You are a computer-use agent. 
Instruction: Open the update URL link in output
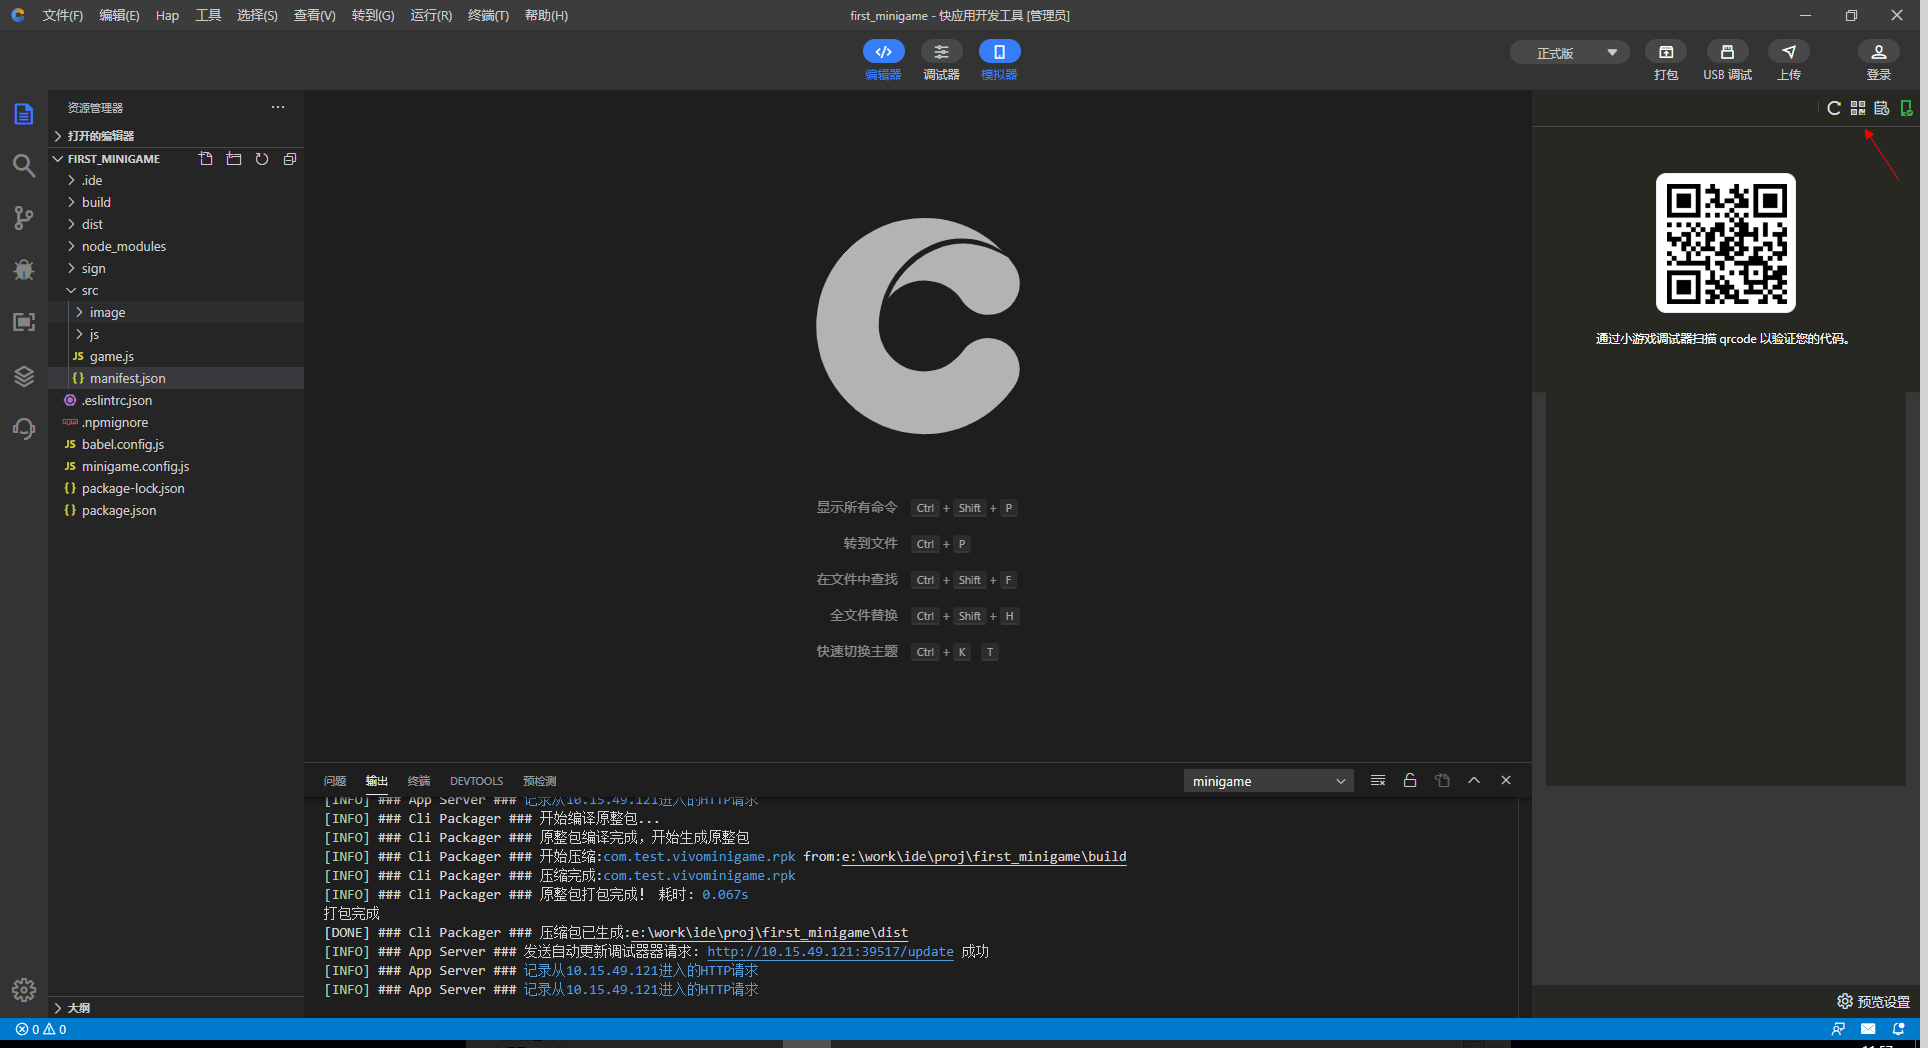[830, 952]
